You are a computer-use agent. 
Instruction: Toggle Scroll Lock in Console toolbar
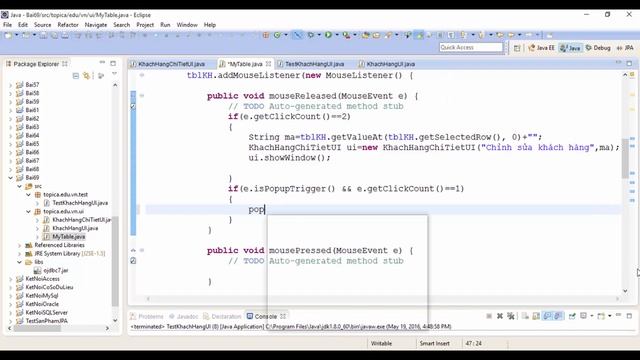tap(536, 316)
